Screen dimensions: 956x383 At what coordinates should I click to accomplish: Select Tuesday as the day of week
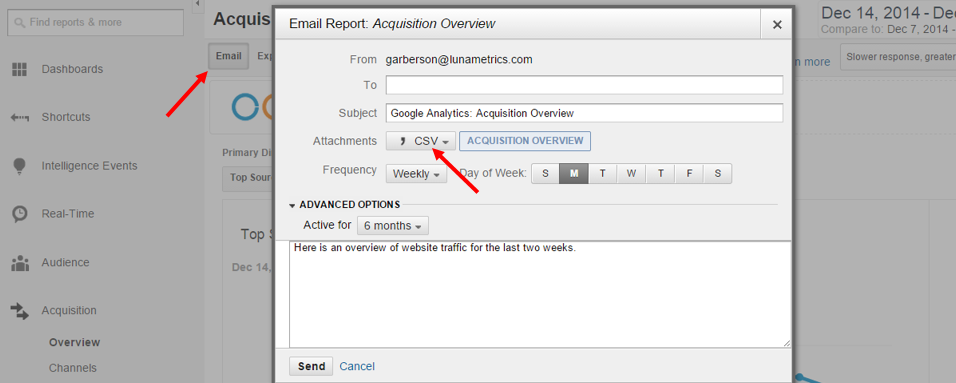pyautogui.click(x=602, y=174)
